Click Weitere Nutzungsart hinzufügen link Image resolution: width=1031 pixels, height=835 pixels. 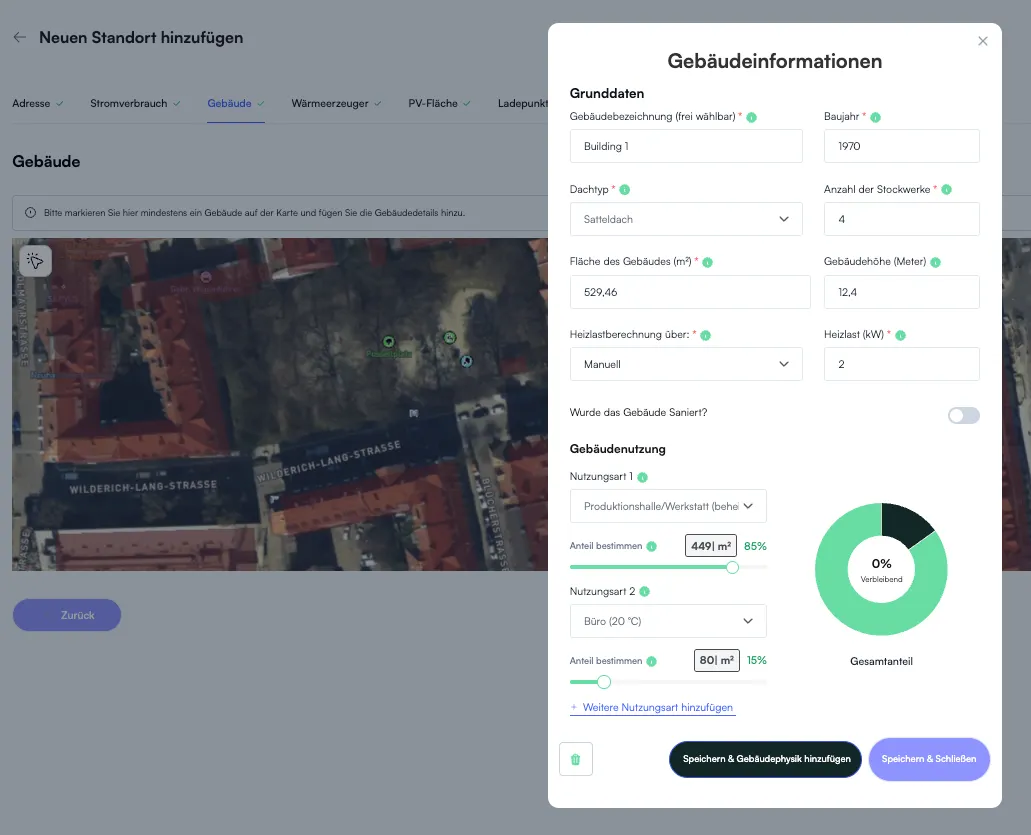coord(658,707)
